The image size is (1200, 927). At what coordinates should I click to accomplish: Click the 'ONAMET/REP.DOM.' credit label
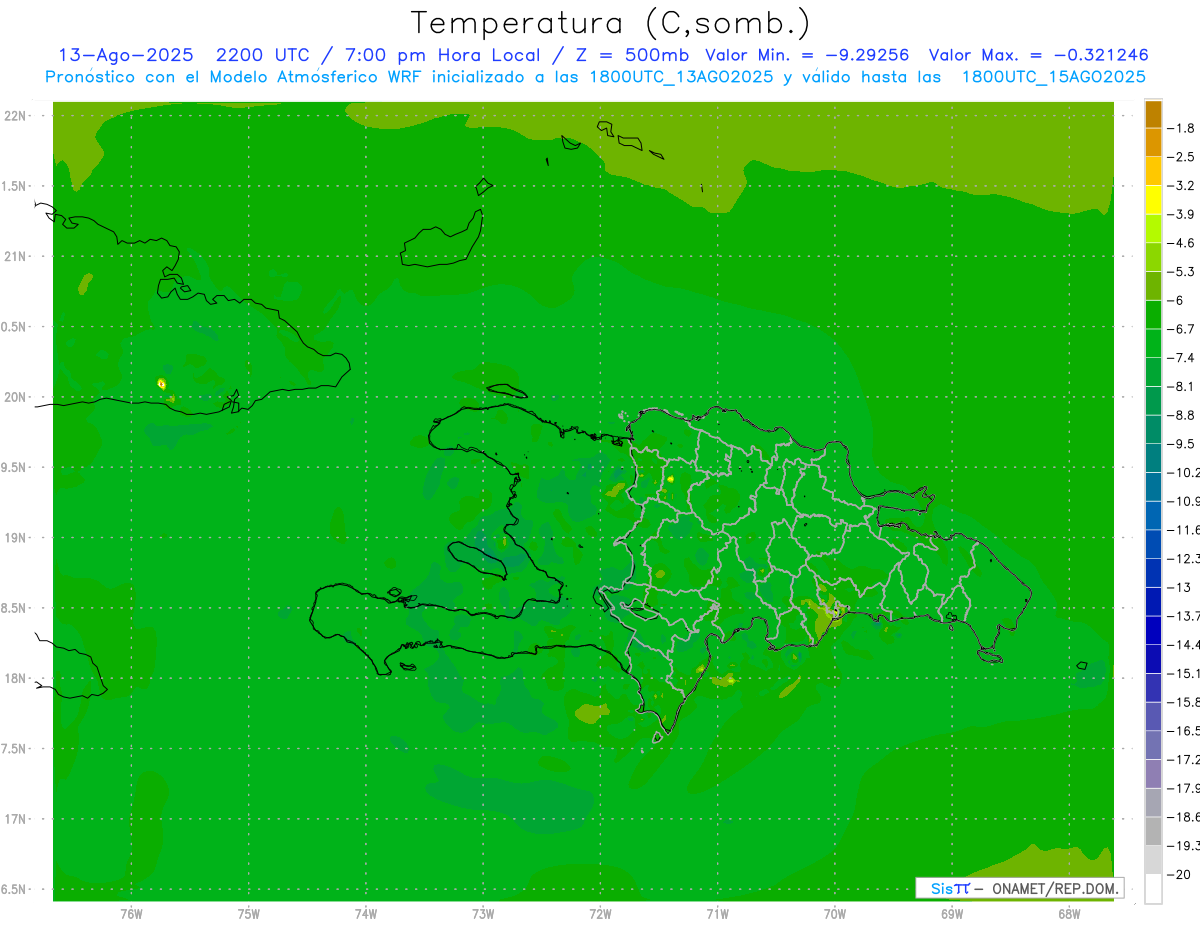tap(1054, 888)
